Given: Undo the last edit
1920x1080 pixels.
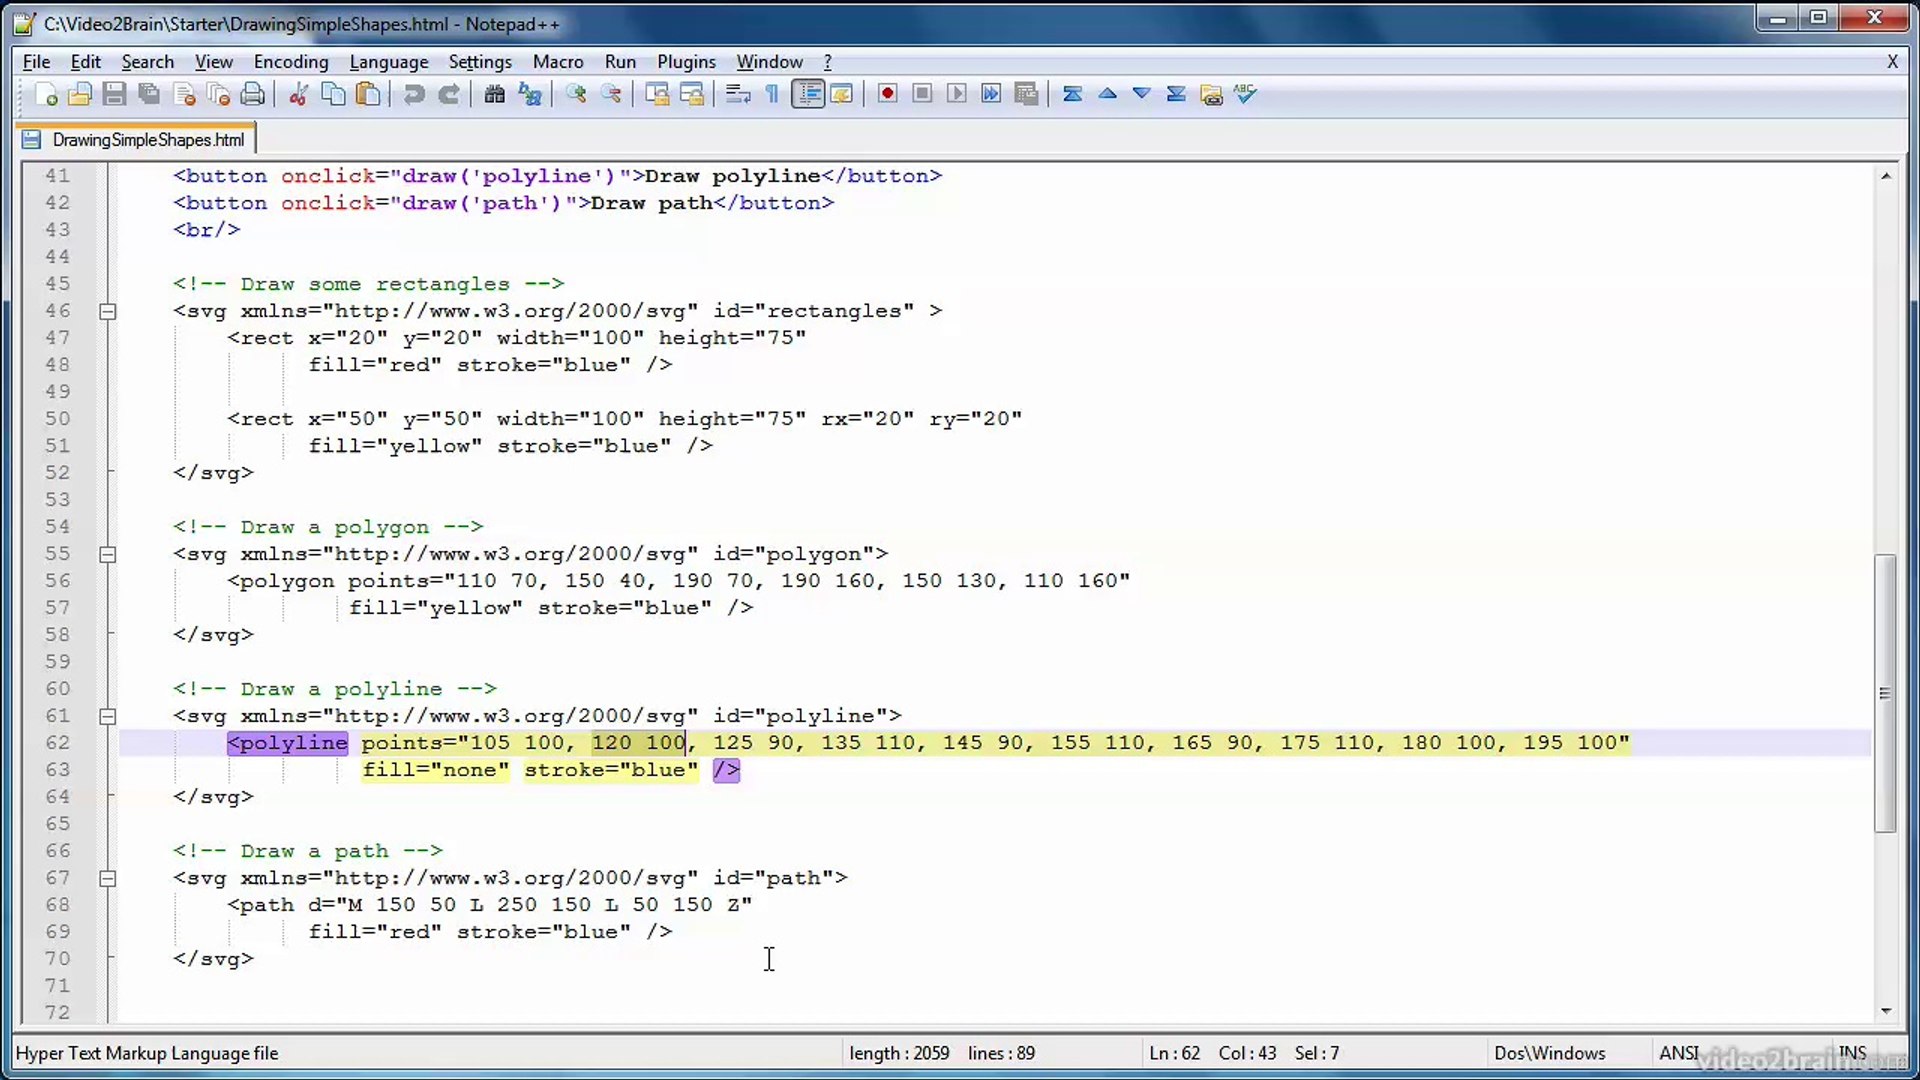Looking at the screenshot, I should [413, 94].
